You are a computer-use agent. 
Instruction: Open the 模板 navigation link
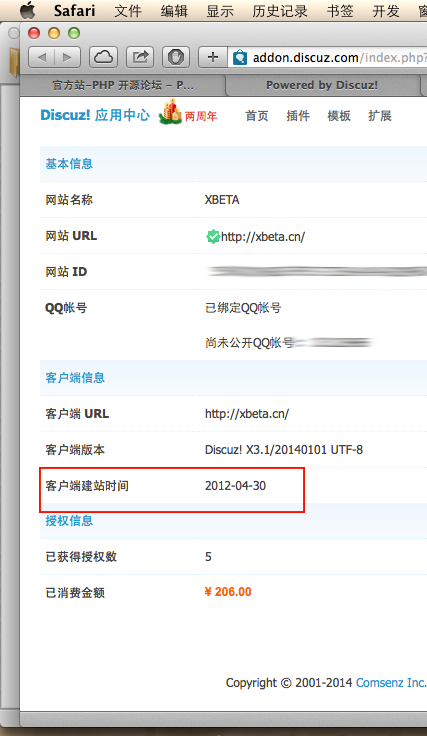click(x=339, y=115)
